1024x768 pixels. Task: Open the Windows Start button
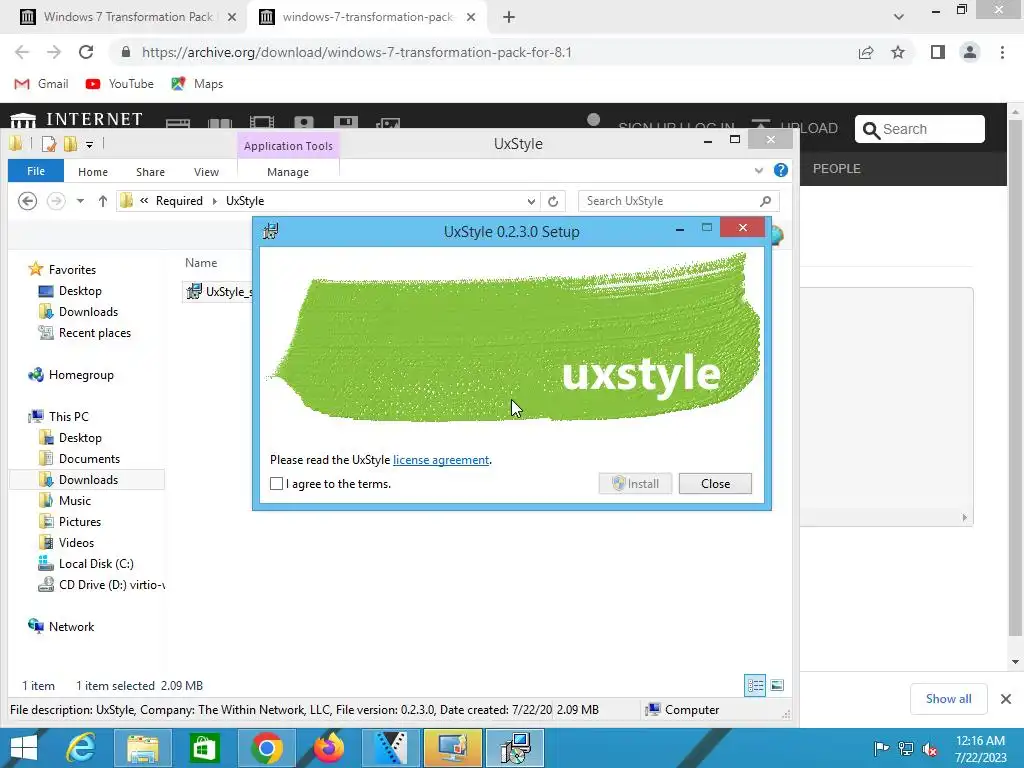pos(24,748)
